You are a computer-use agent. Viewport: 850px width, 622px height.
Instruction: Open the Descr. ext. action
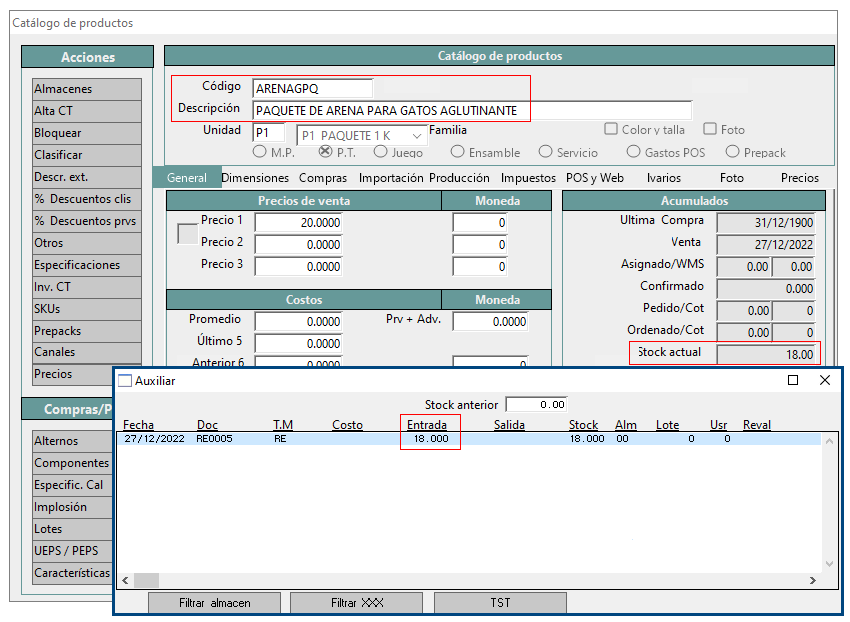click(x=87, y=177)
